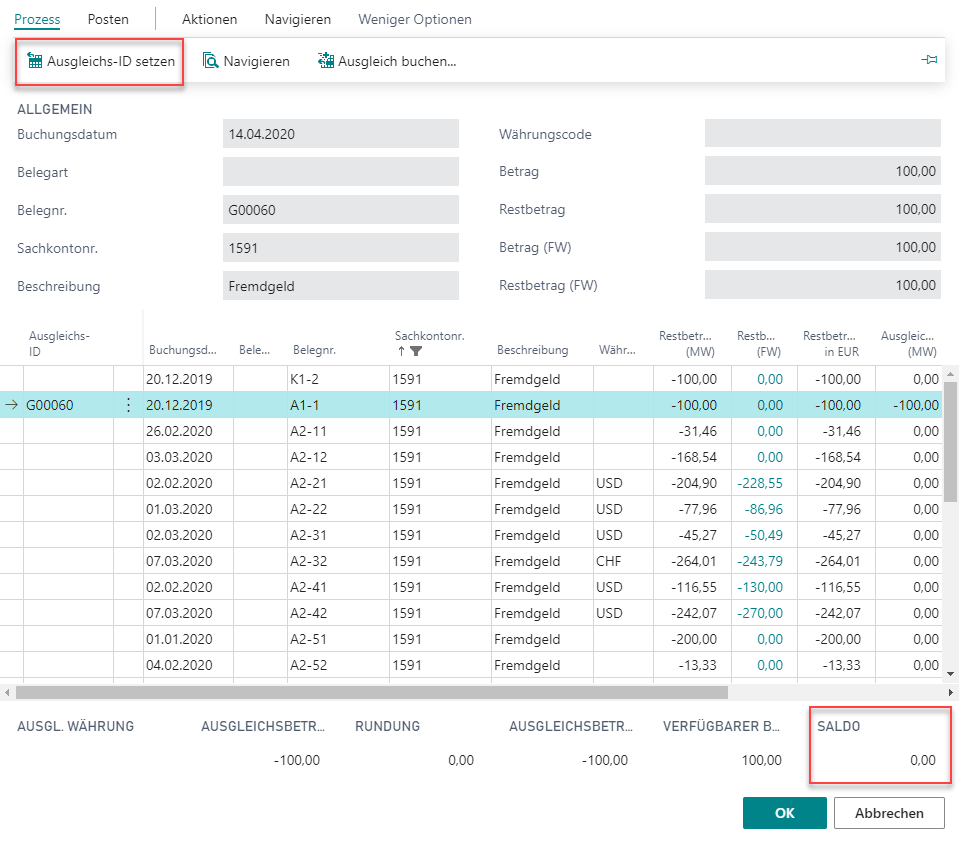The image size is (959, 842).
Task: Click the Restbetr... in EUR column header
Action: click(x=831, y=344)
